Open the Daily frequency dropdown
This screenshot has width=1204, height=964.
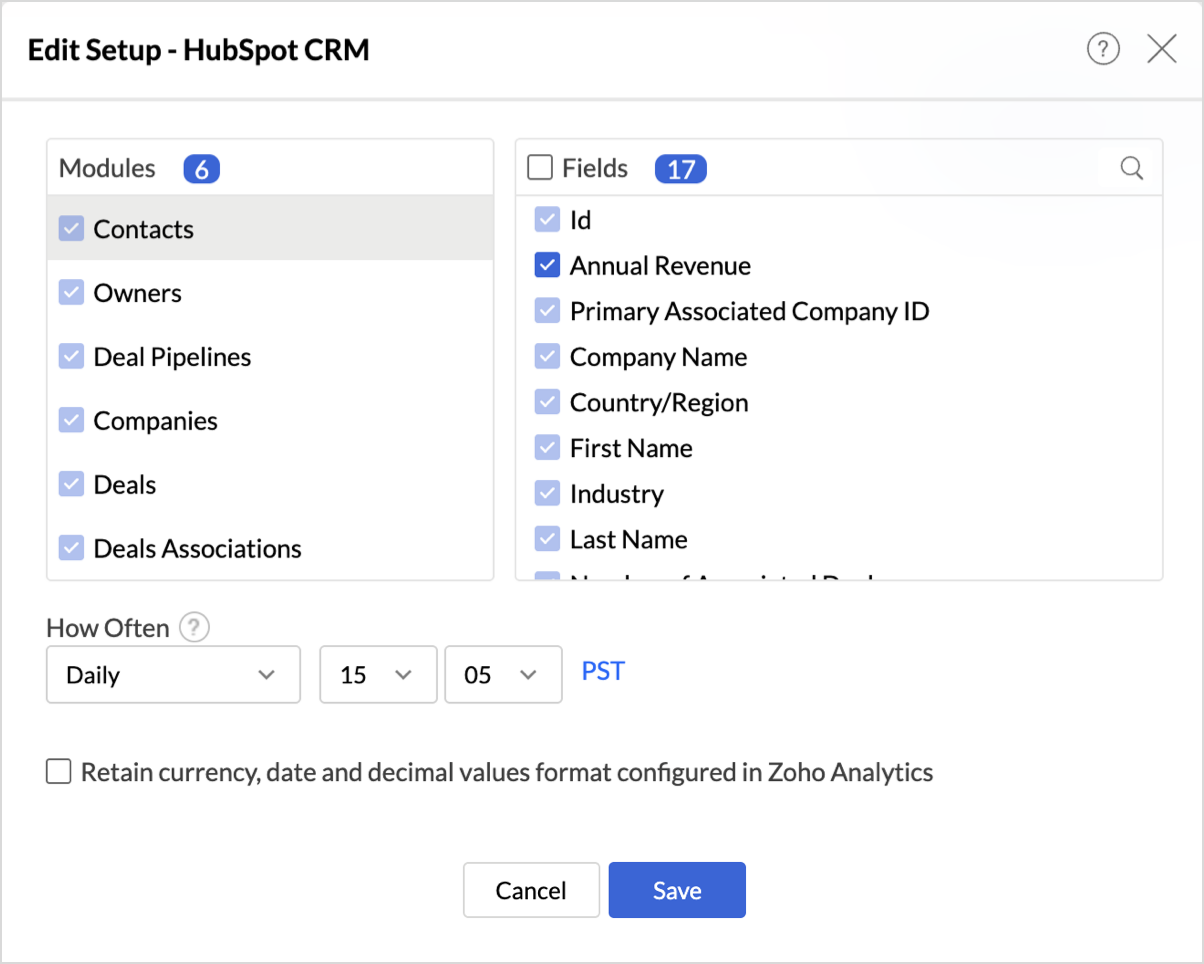(173, 675)
